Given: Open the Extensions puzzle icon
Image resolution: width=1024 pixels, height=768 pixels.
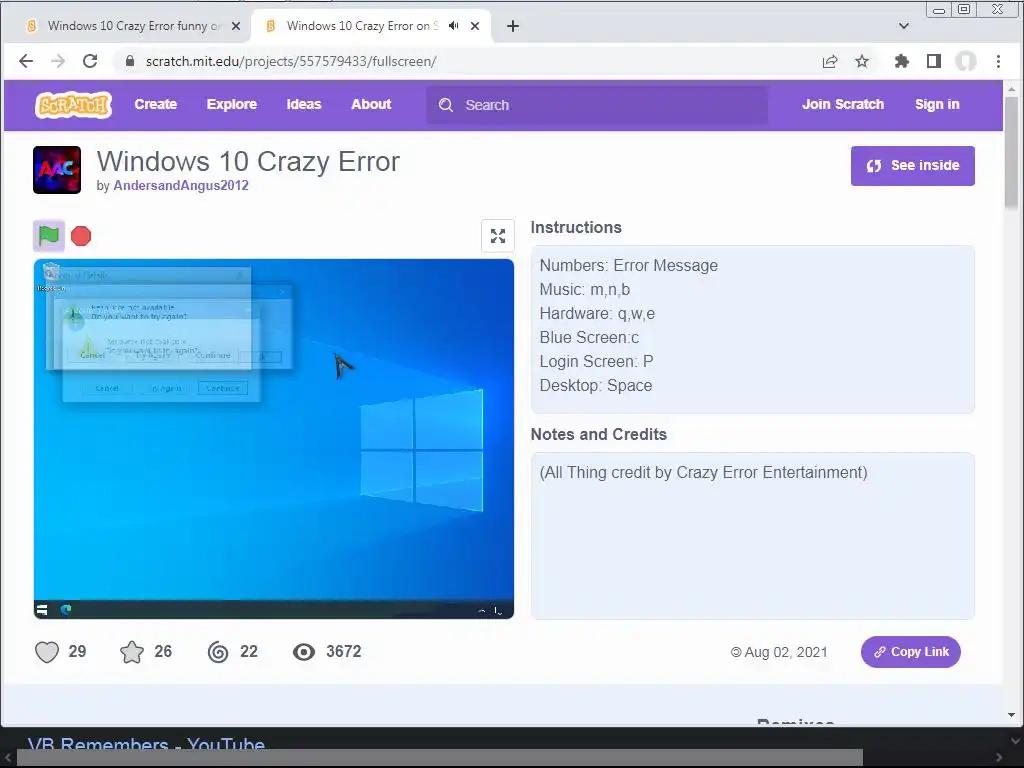Looking at the screenshot, I should coord(902,61).
